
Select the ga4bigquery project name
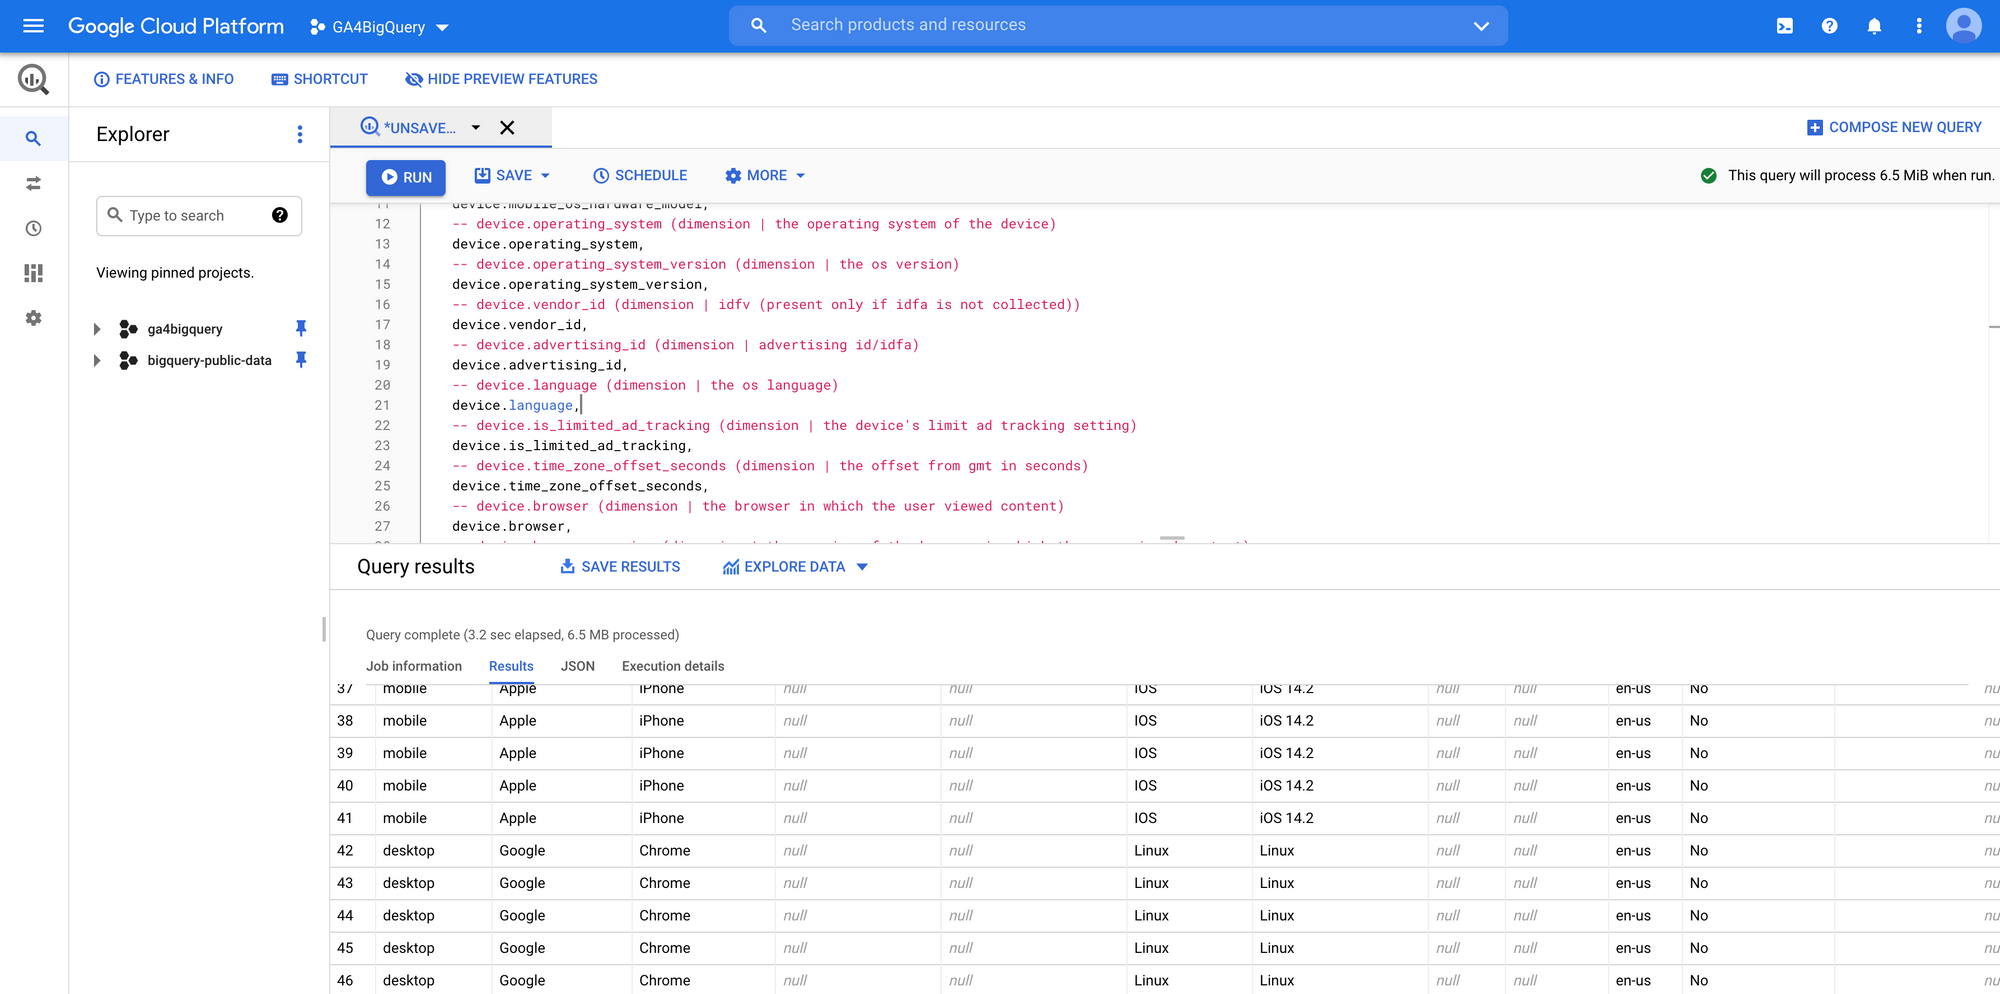tap(185, 329)
